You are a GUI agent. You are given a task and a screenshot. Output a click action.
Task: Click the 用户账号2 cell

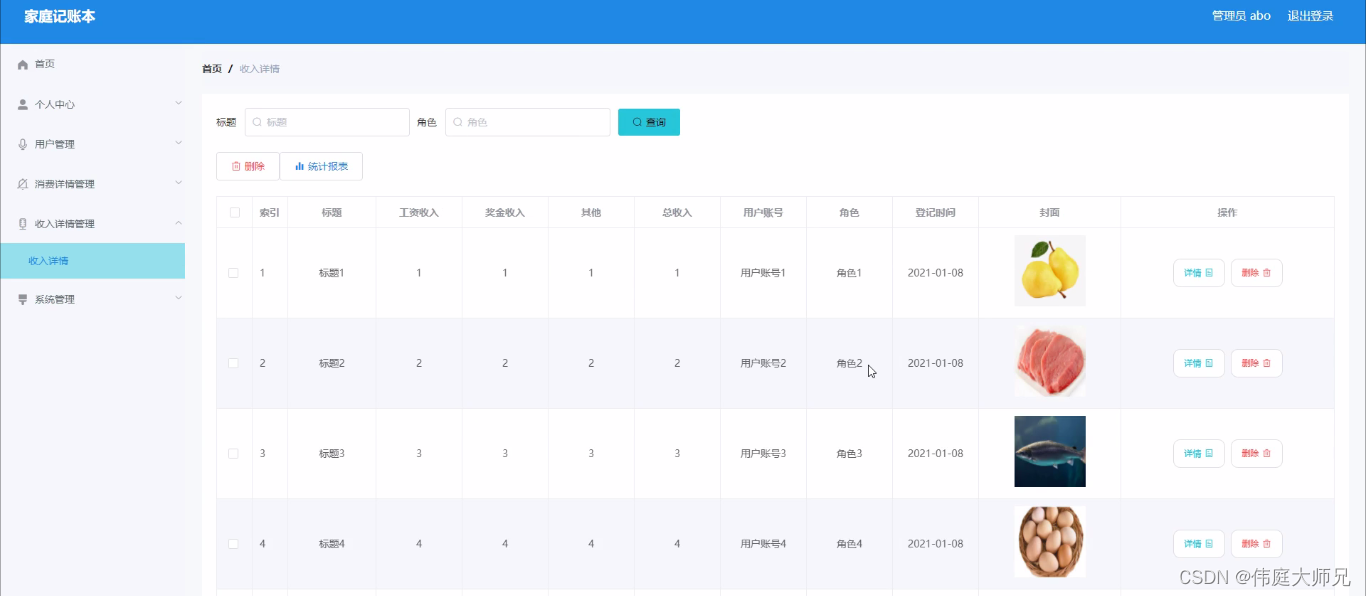pos(763,363)
